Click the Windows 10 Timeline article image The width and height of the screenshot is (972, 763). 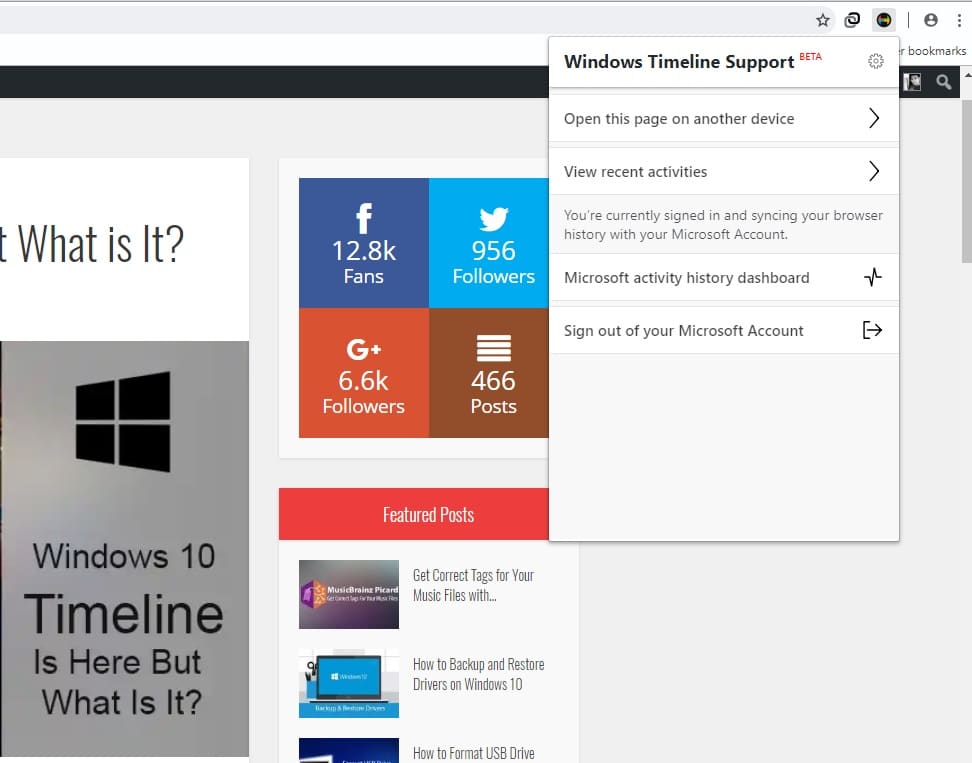pos(124,549)
